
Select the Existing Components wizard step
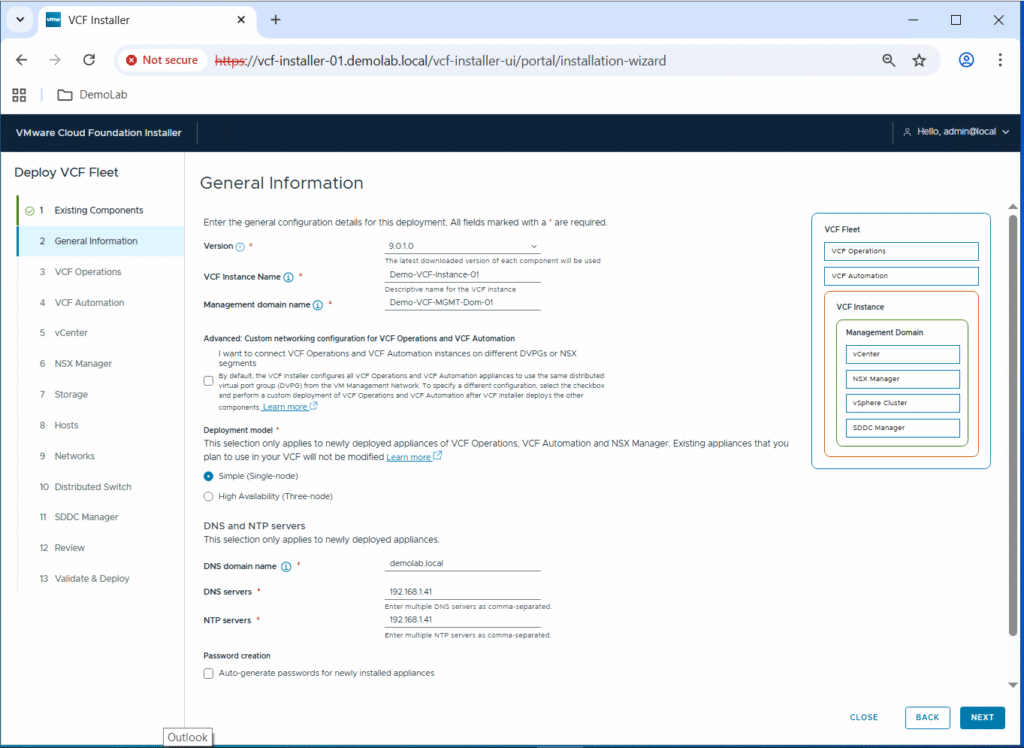pos(98,210)
